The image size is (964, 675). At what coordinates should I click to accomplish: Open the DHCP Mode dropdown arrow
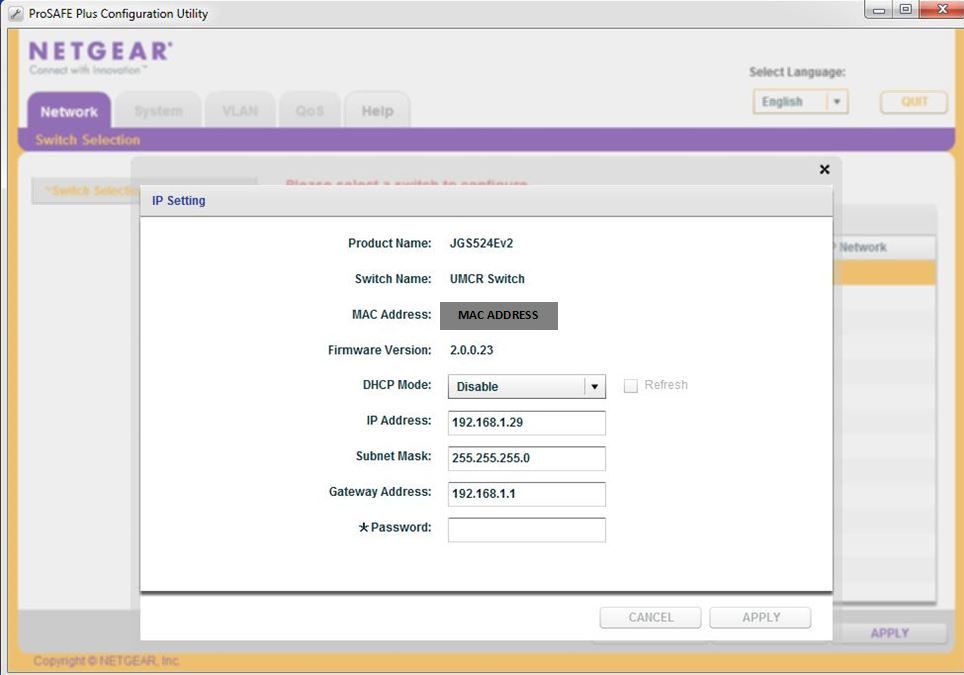[x=594, y=387]
